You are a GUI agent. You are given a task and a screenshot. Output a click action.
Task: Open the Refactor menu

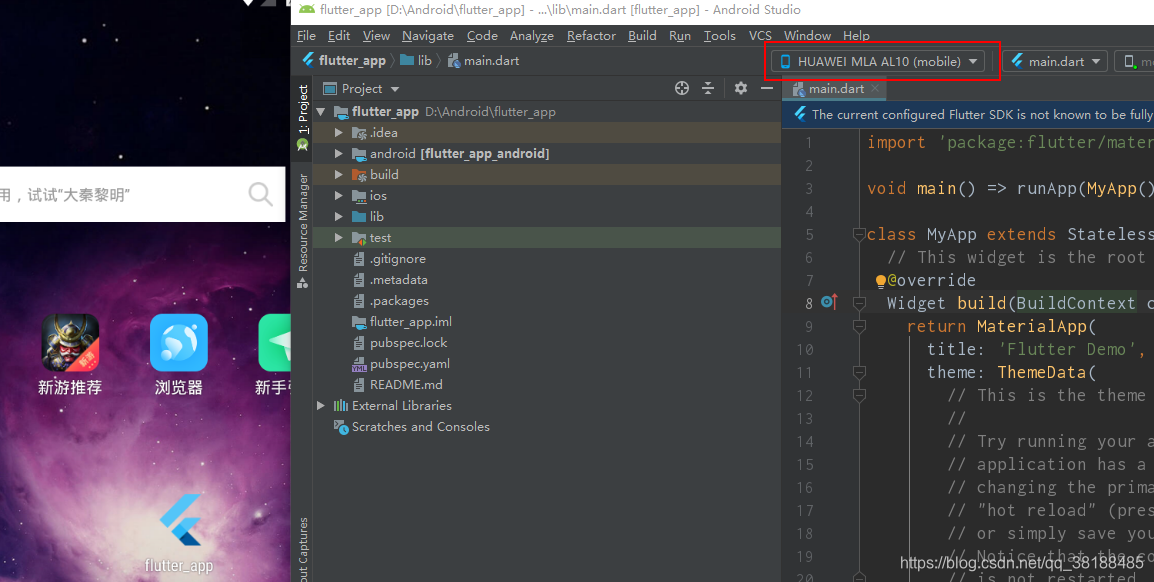click(591, 35)
